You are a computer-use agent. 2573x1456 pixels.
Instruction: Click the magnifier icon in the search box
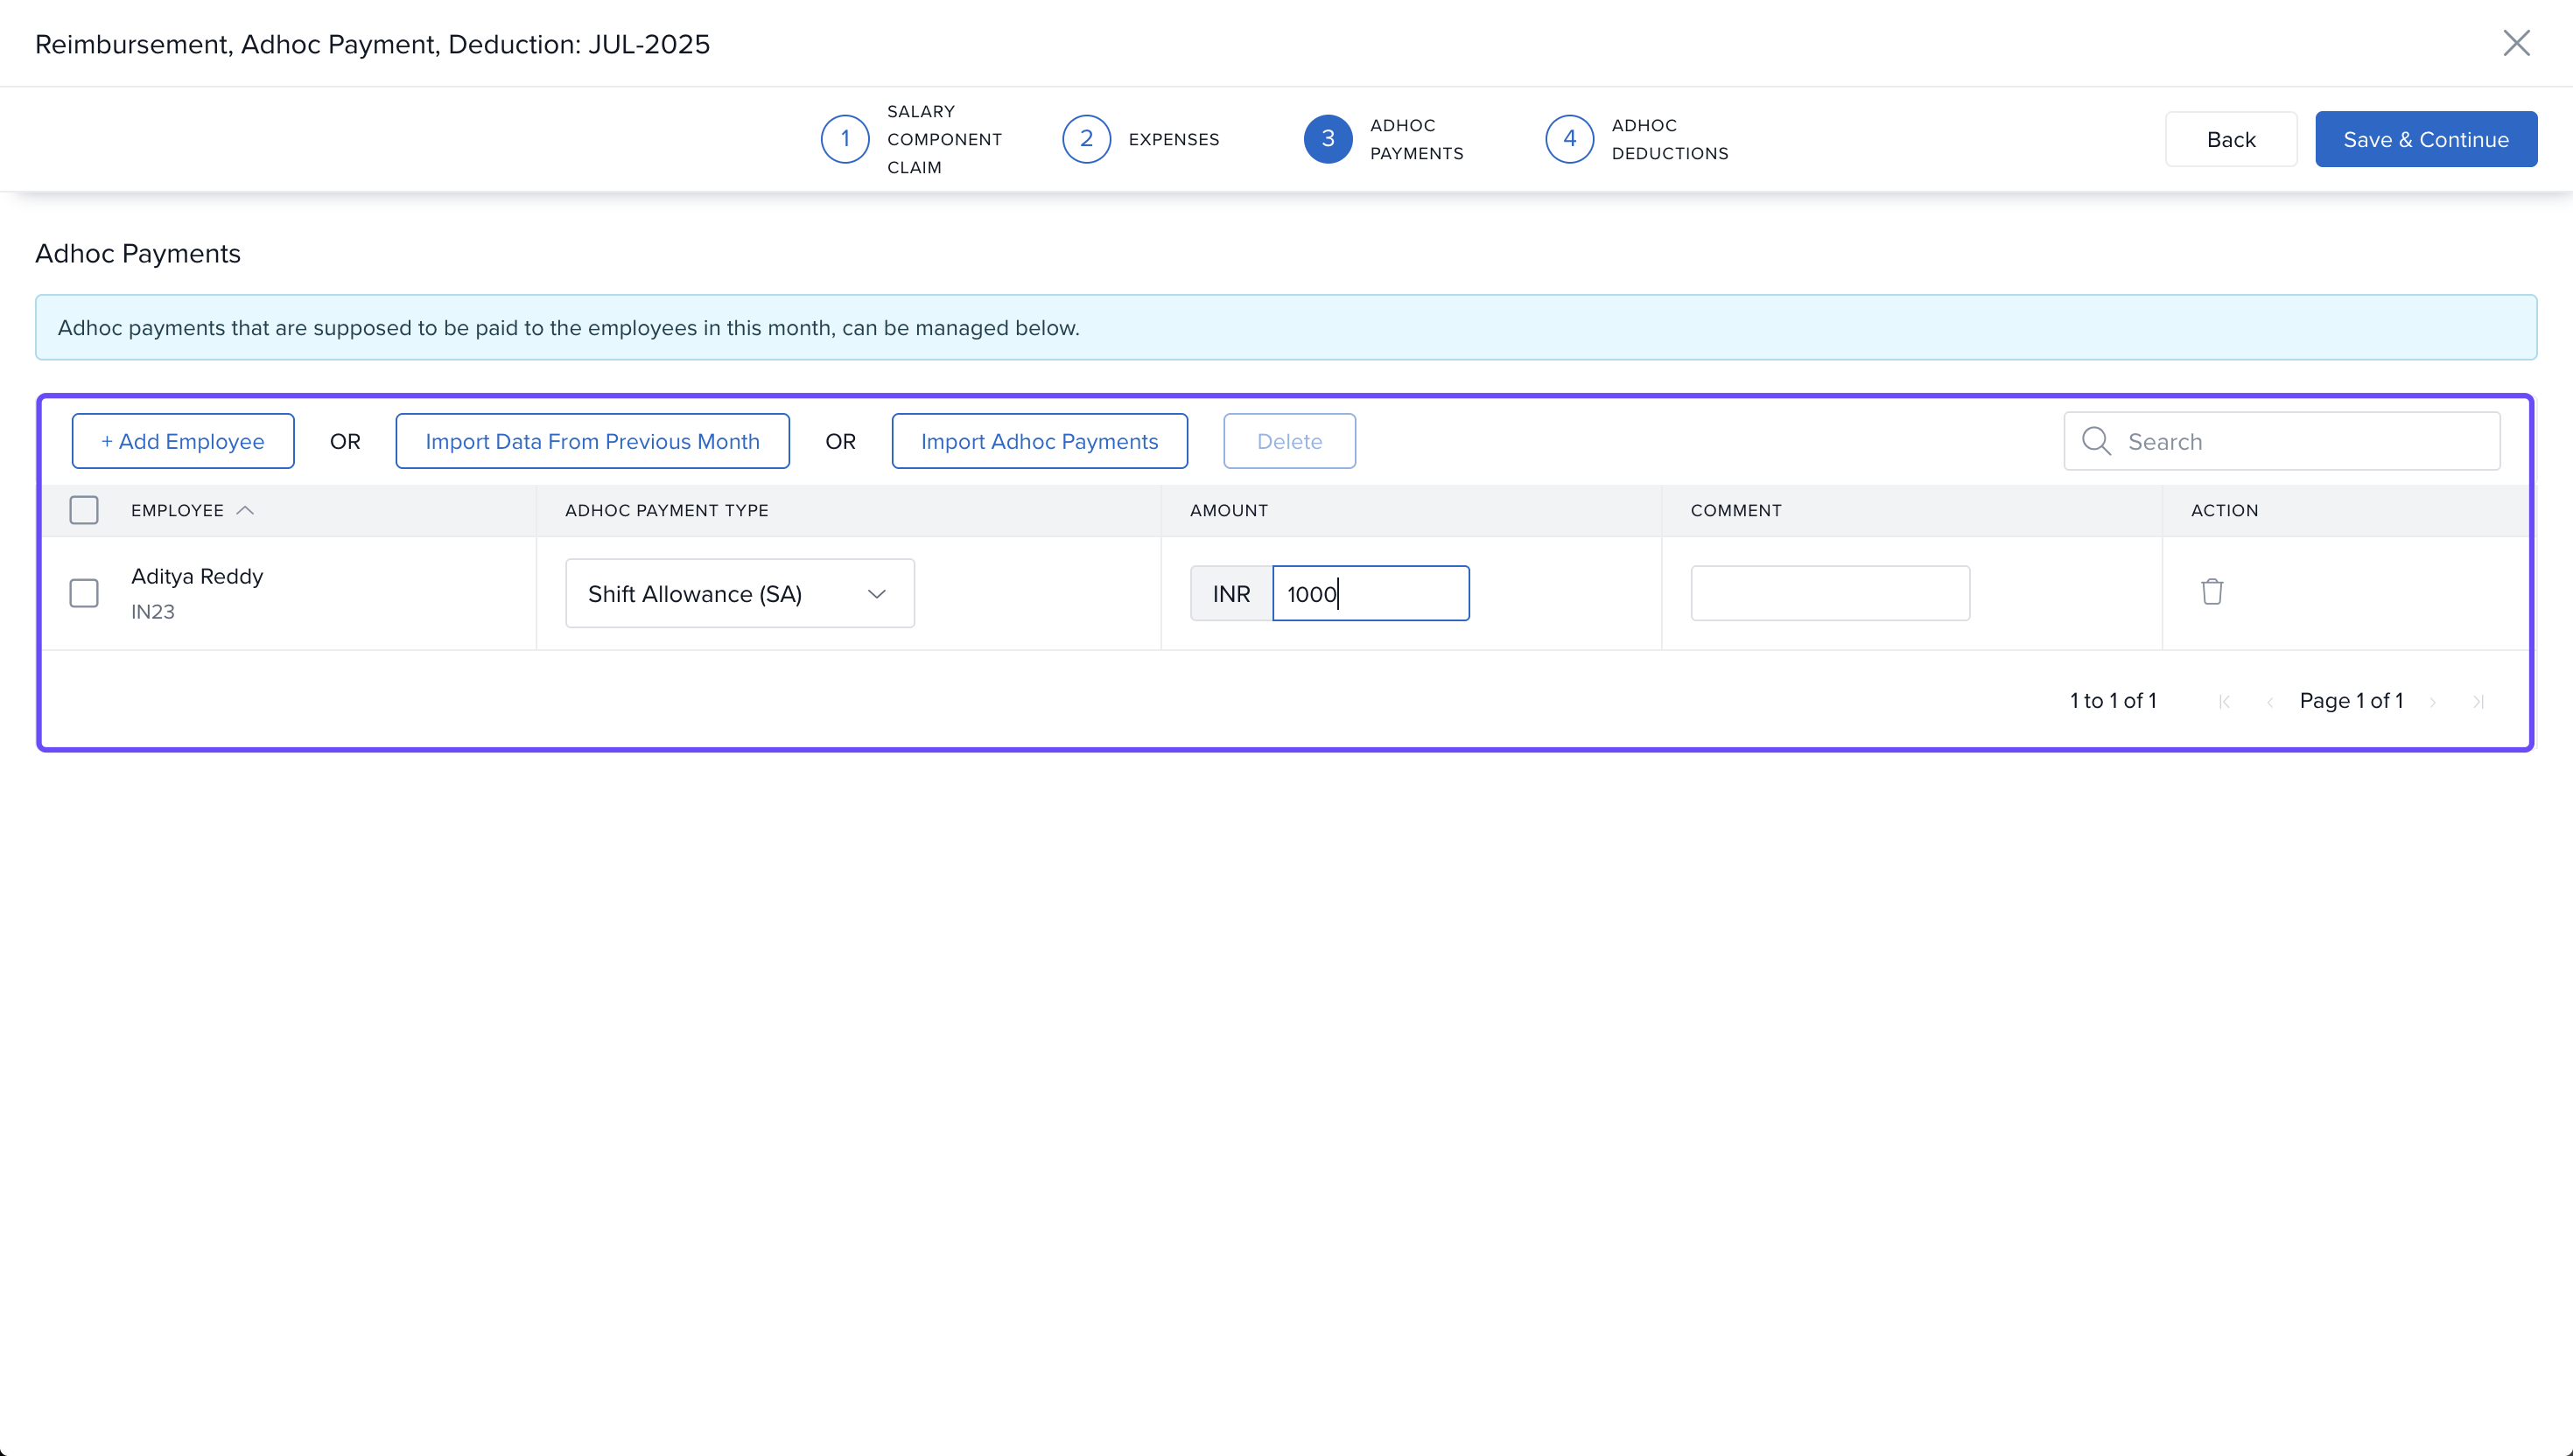click(2095, 441)
